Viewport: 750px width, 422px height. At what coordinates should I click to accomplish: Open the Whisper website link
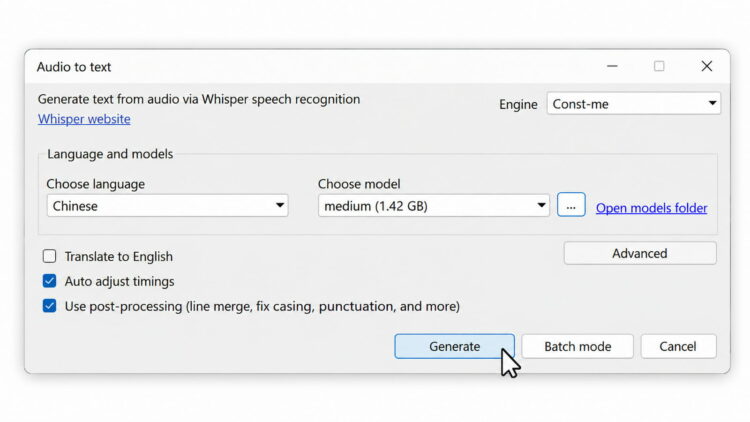pos(84,119)
